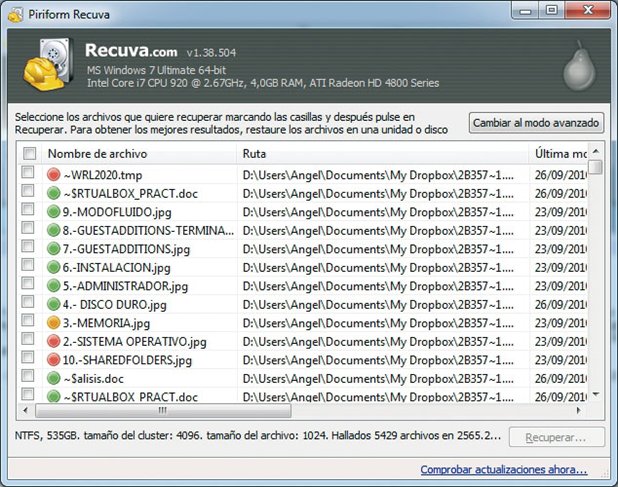Click the Piriform pear logo icon

573,66
